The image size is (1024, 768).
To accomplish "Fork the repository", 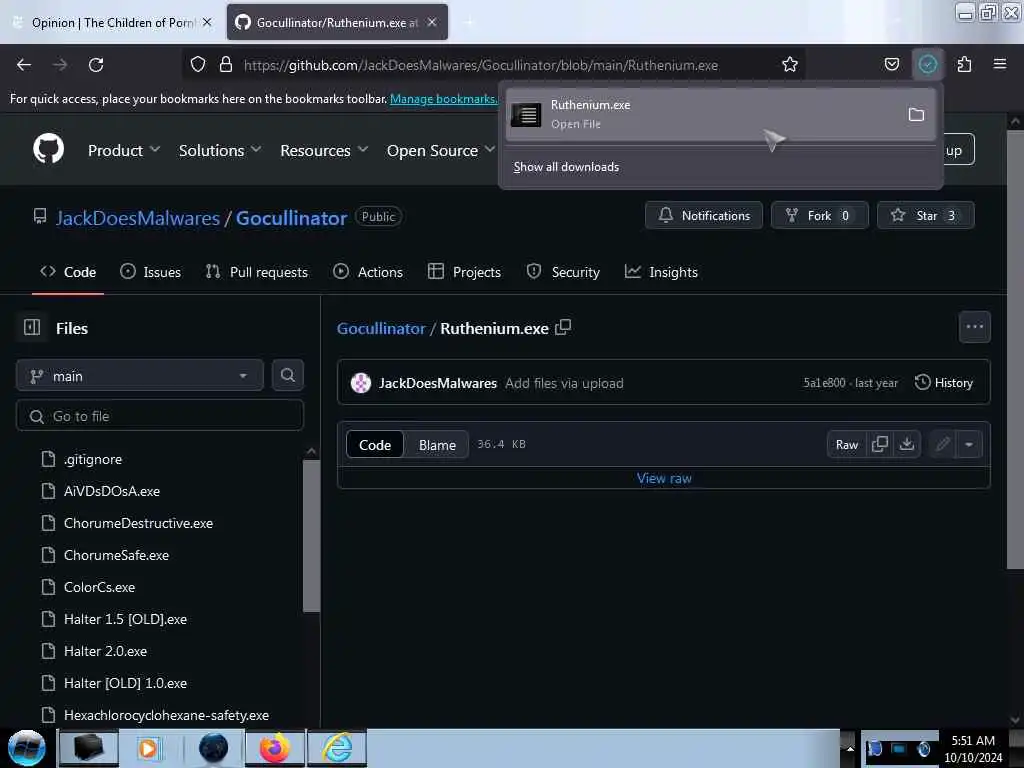I will [819, 216].
